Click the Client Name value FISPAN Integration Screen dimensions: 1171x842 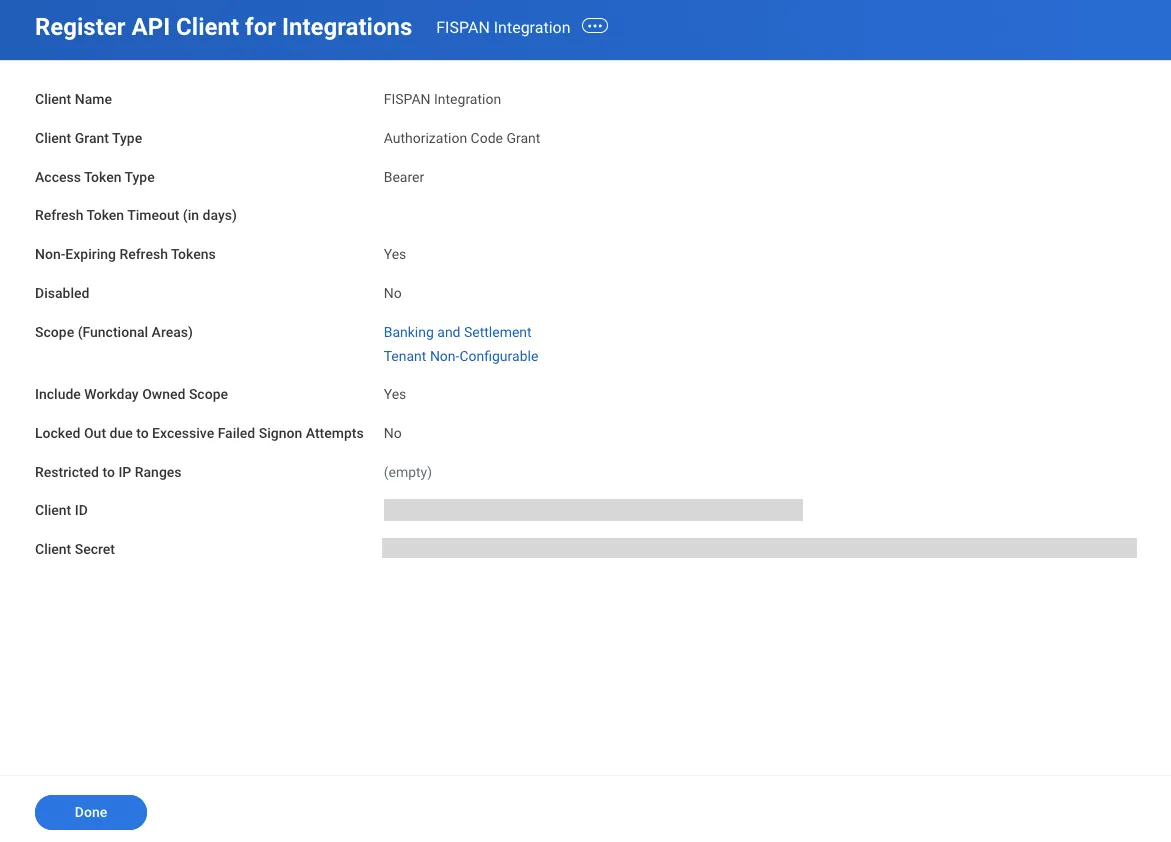442,99
